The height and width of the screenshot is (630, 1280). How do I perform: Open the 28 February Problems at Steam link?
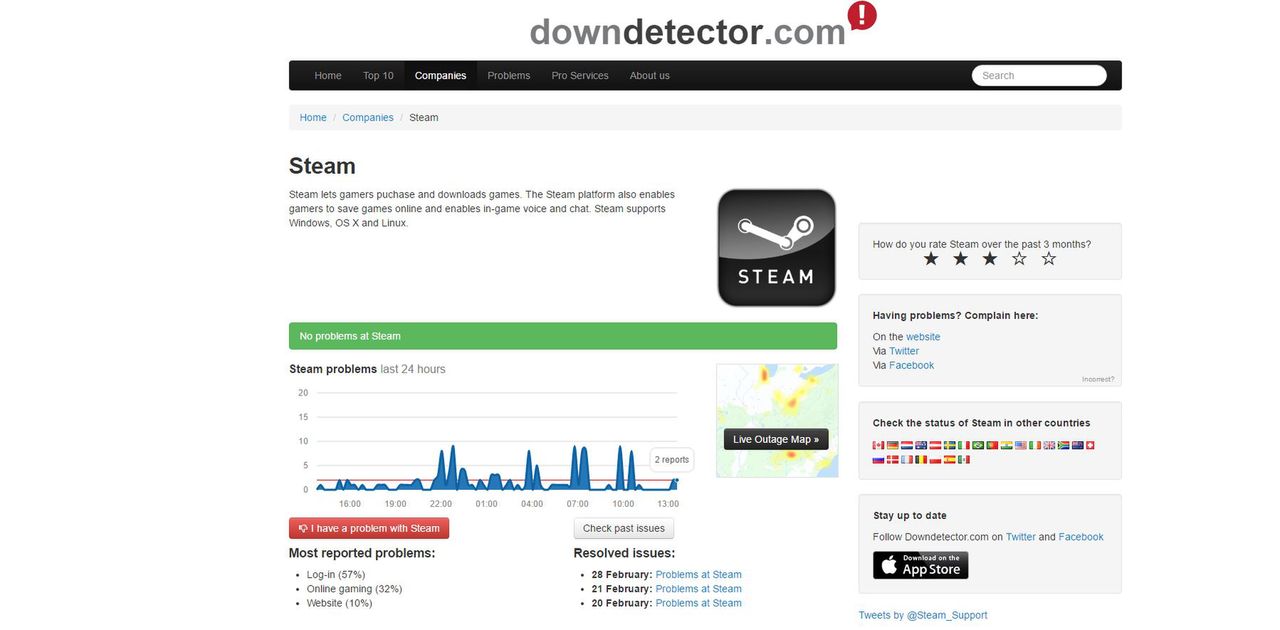click(699, 575)
